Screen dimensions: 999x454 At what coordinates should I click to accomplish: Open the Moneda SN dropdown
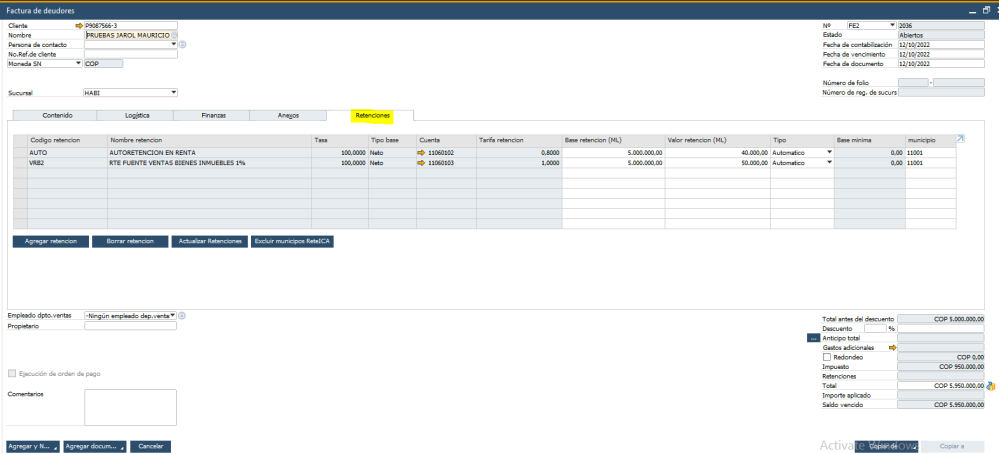(78, 63)
